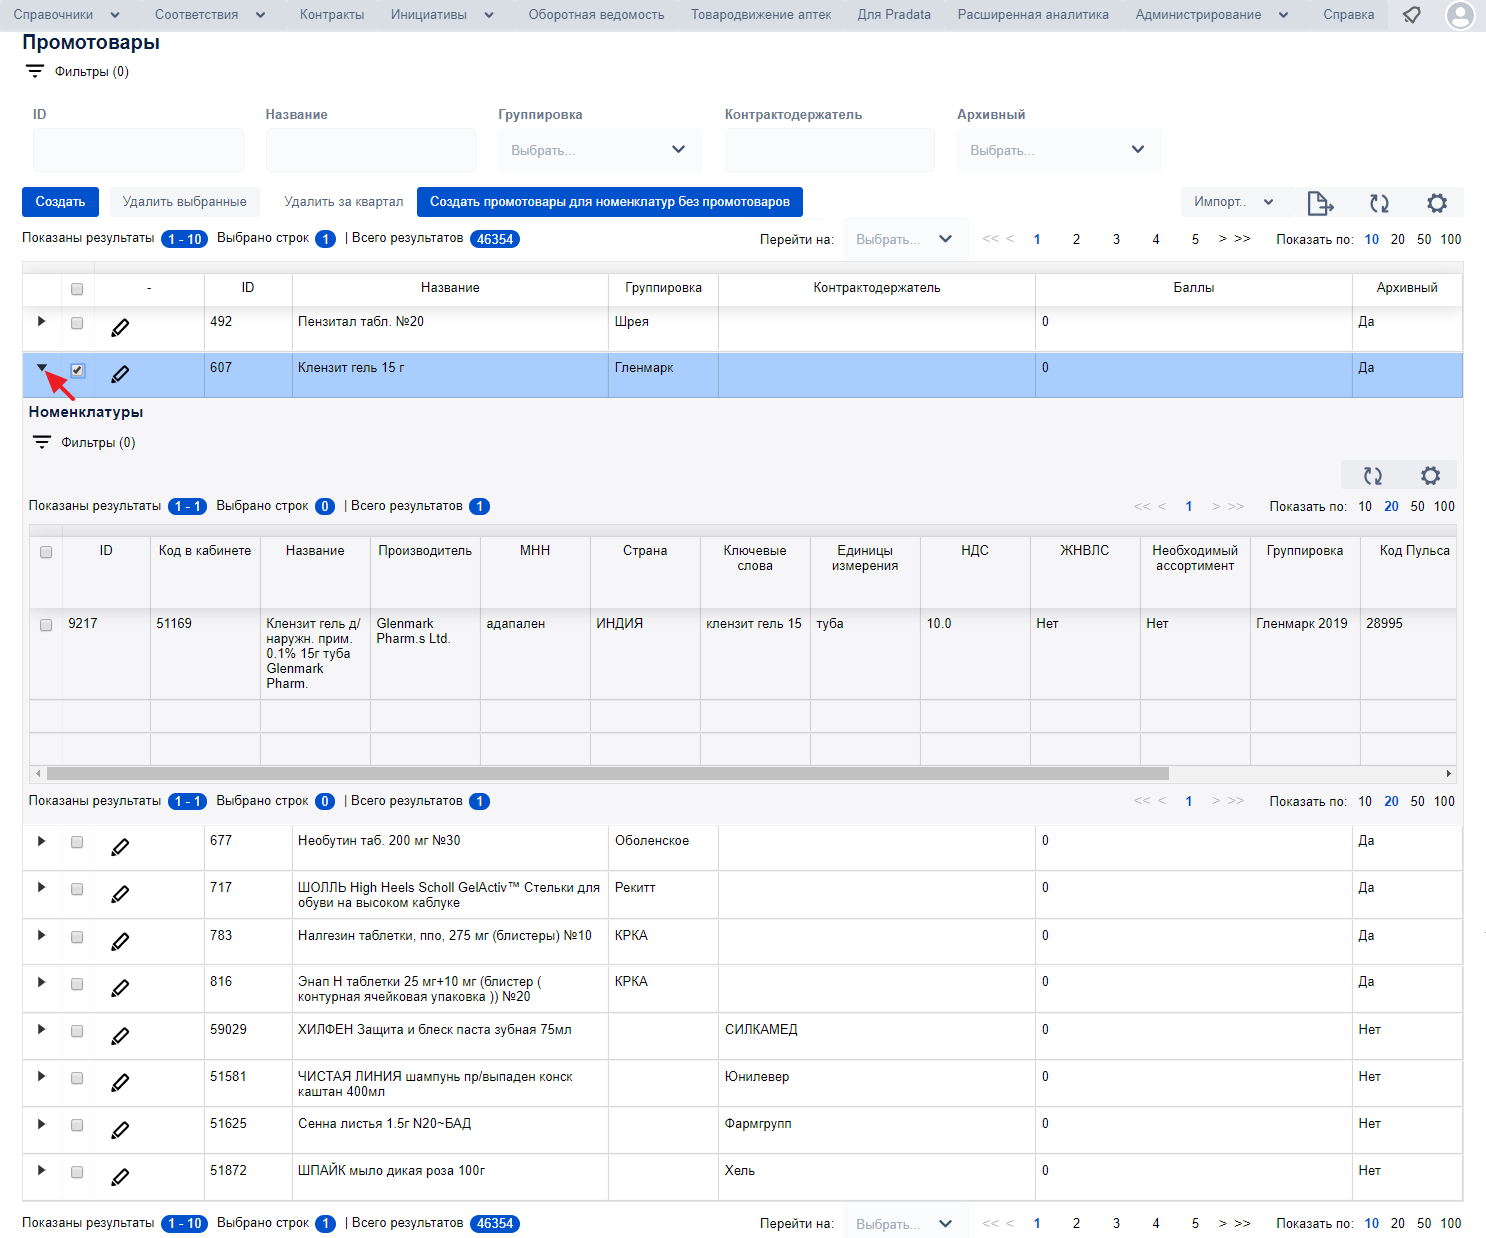This screenshot has height=1238, width=1486.
Task: Open Промотовары table settings gear
Action: click(x=1437, y=203)
